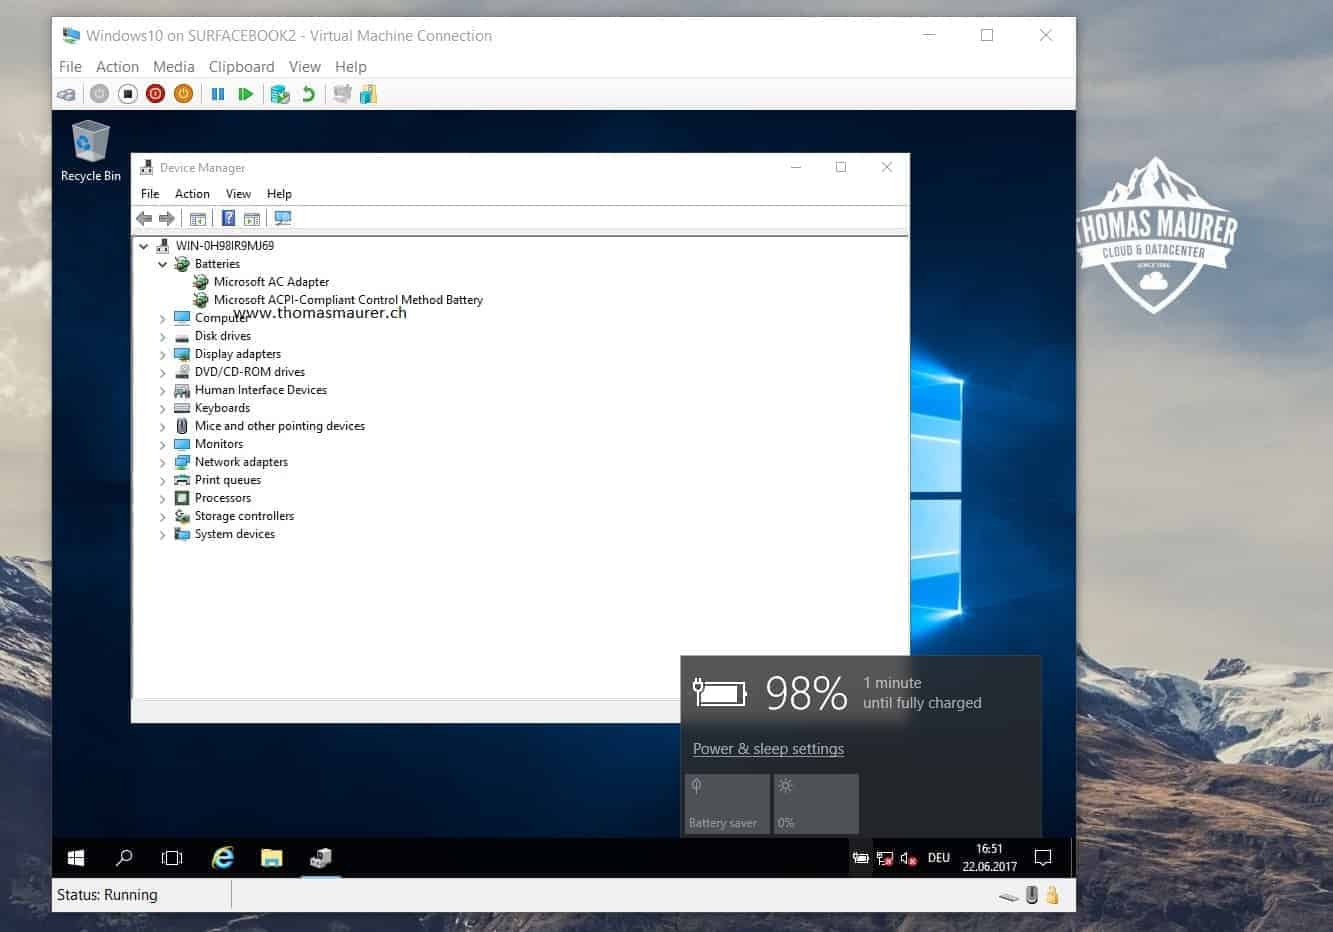Viewport: 1333px width, 932px height.
Task: Expand the Display adapters category
Action: click(x=162, y=354)
